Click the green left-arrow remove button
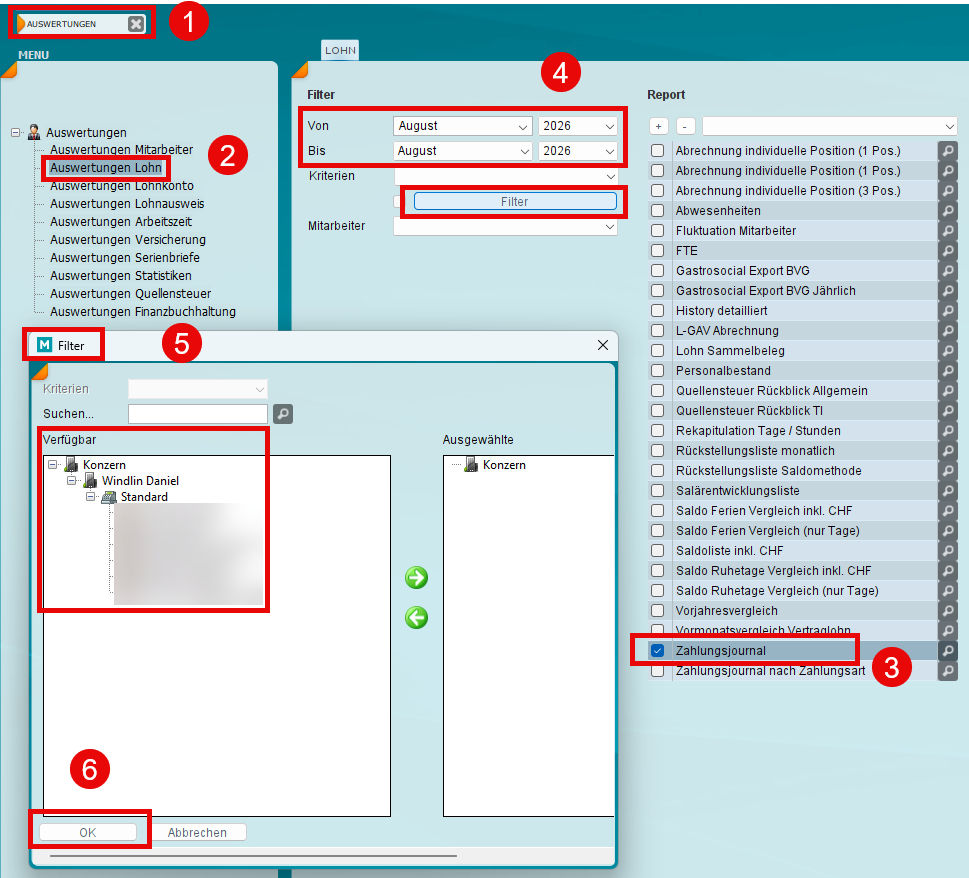Image resolution: width=969 pixels, height=878 pixels. pos(417,617)
